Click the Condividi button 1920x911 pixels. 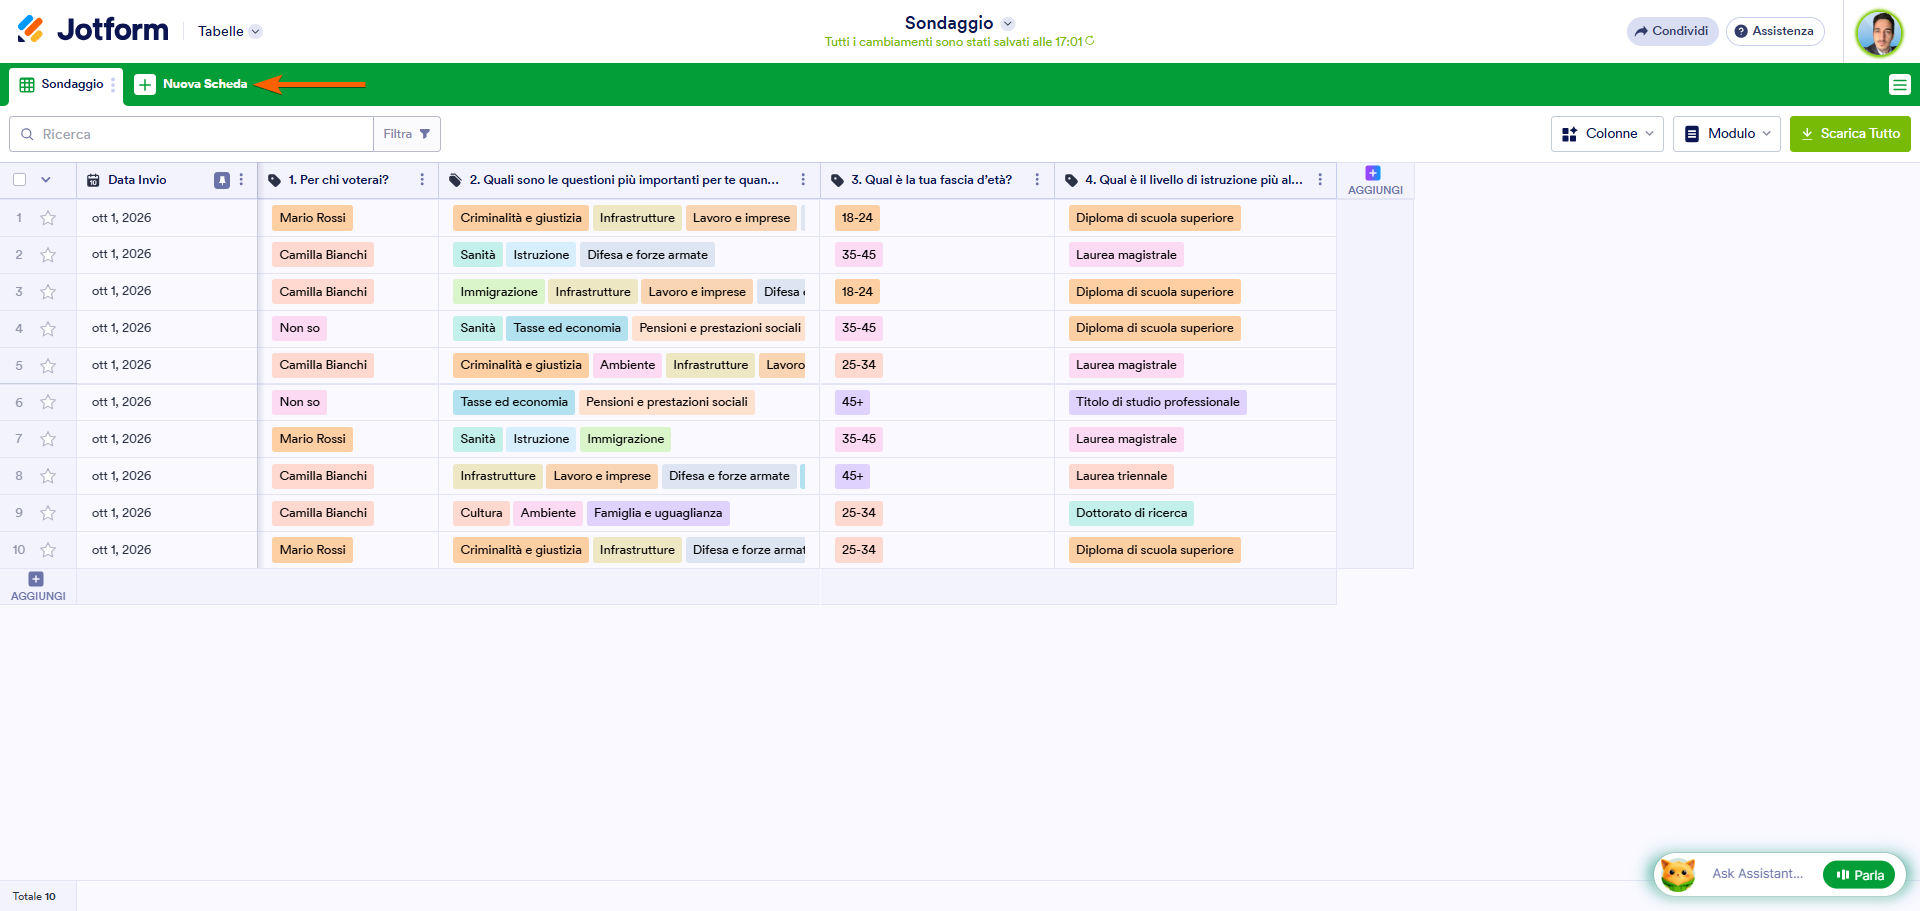pyautogui.click(x=1672, y=31)
